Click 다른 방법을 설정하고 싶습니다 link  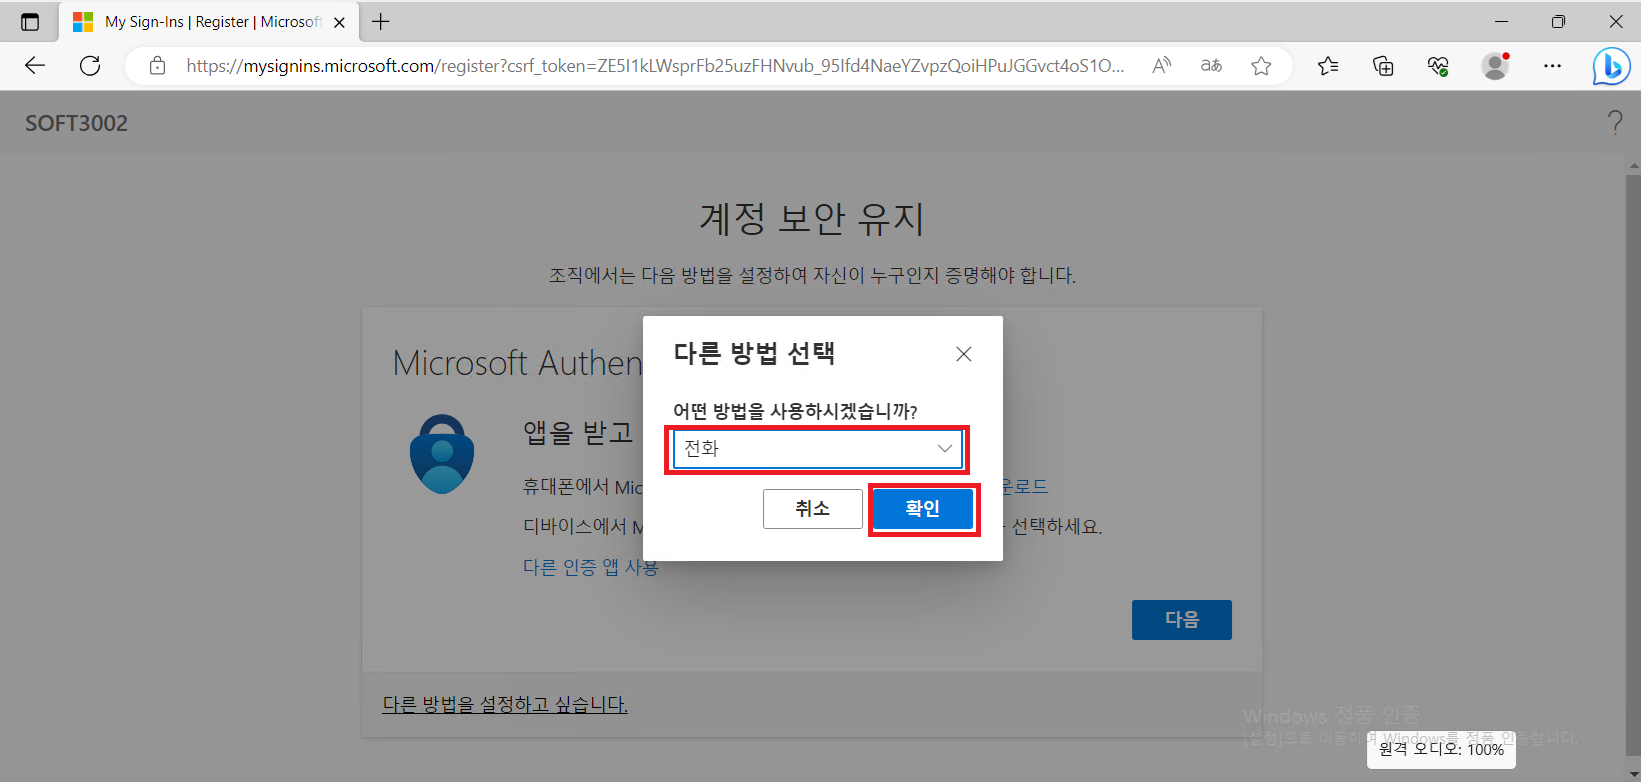point(505,705)
